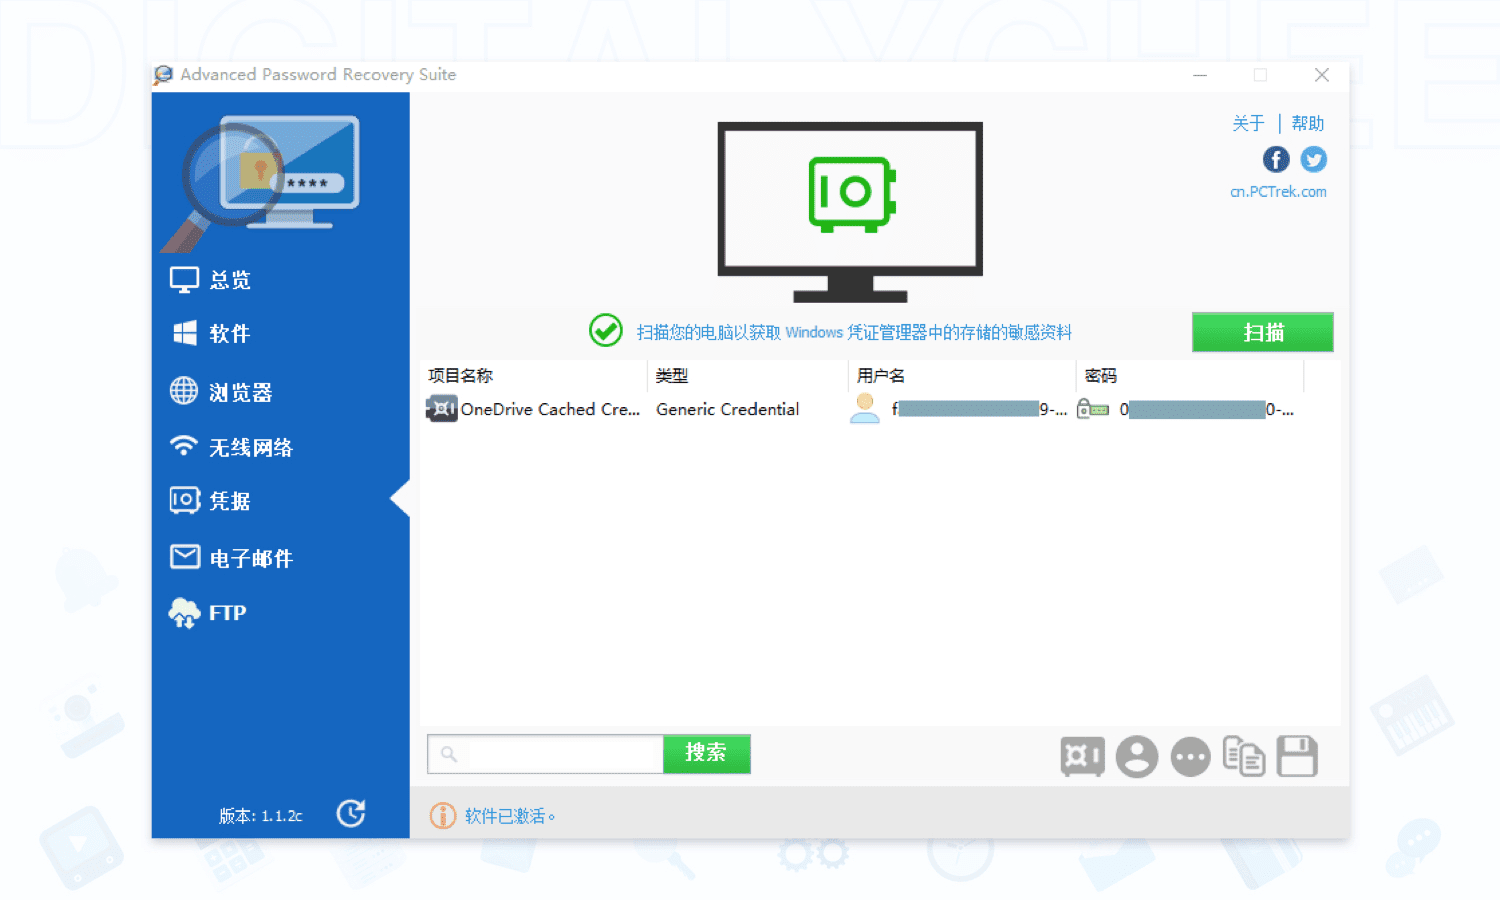Image resolution: width=1500 pixels, height=900 pixels.
Task: Click the credential safe icon in bottom toolbar
Action: point(1083,756)
